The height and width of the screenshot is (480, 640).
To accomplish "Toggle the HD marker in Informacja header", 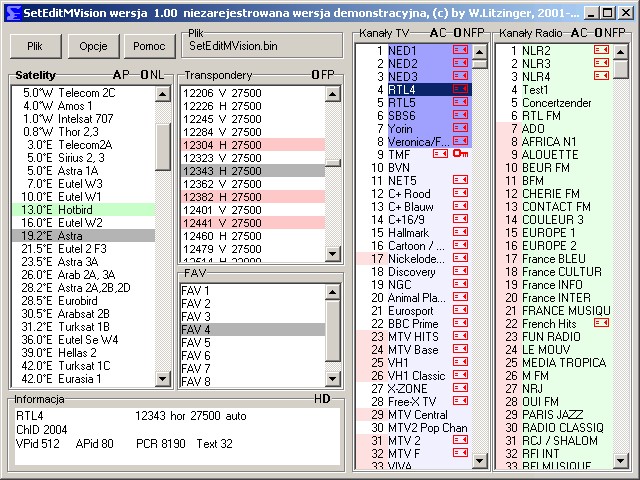I will click(321, 399).
